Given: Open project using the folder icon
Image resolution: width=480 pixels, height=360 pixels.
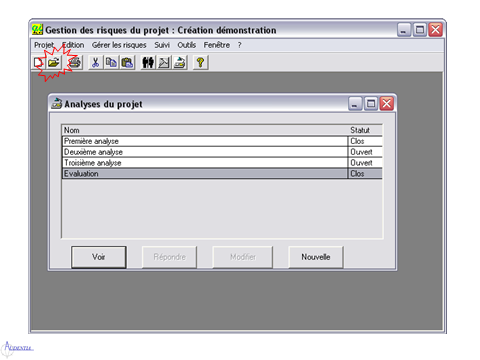Looking at the screenshot, I should (53, 62).
